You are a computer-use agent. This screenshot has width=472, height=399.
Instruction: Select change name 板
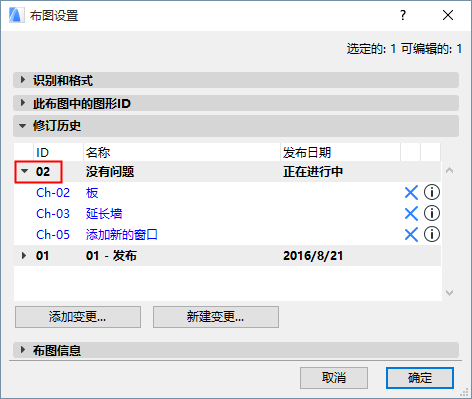pos(92,193)
